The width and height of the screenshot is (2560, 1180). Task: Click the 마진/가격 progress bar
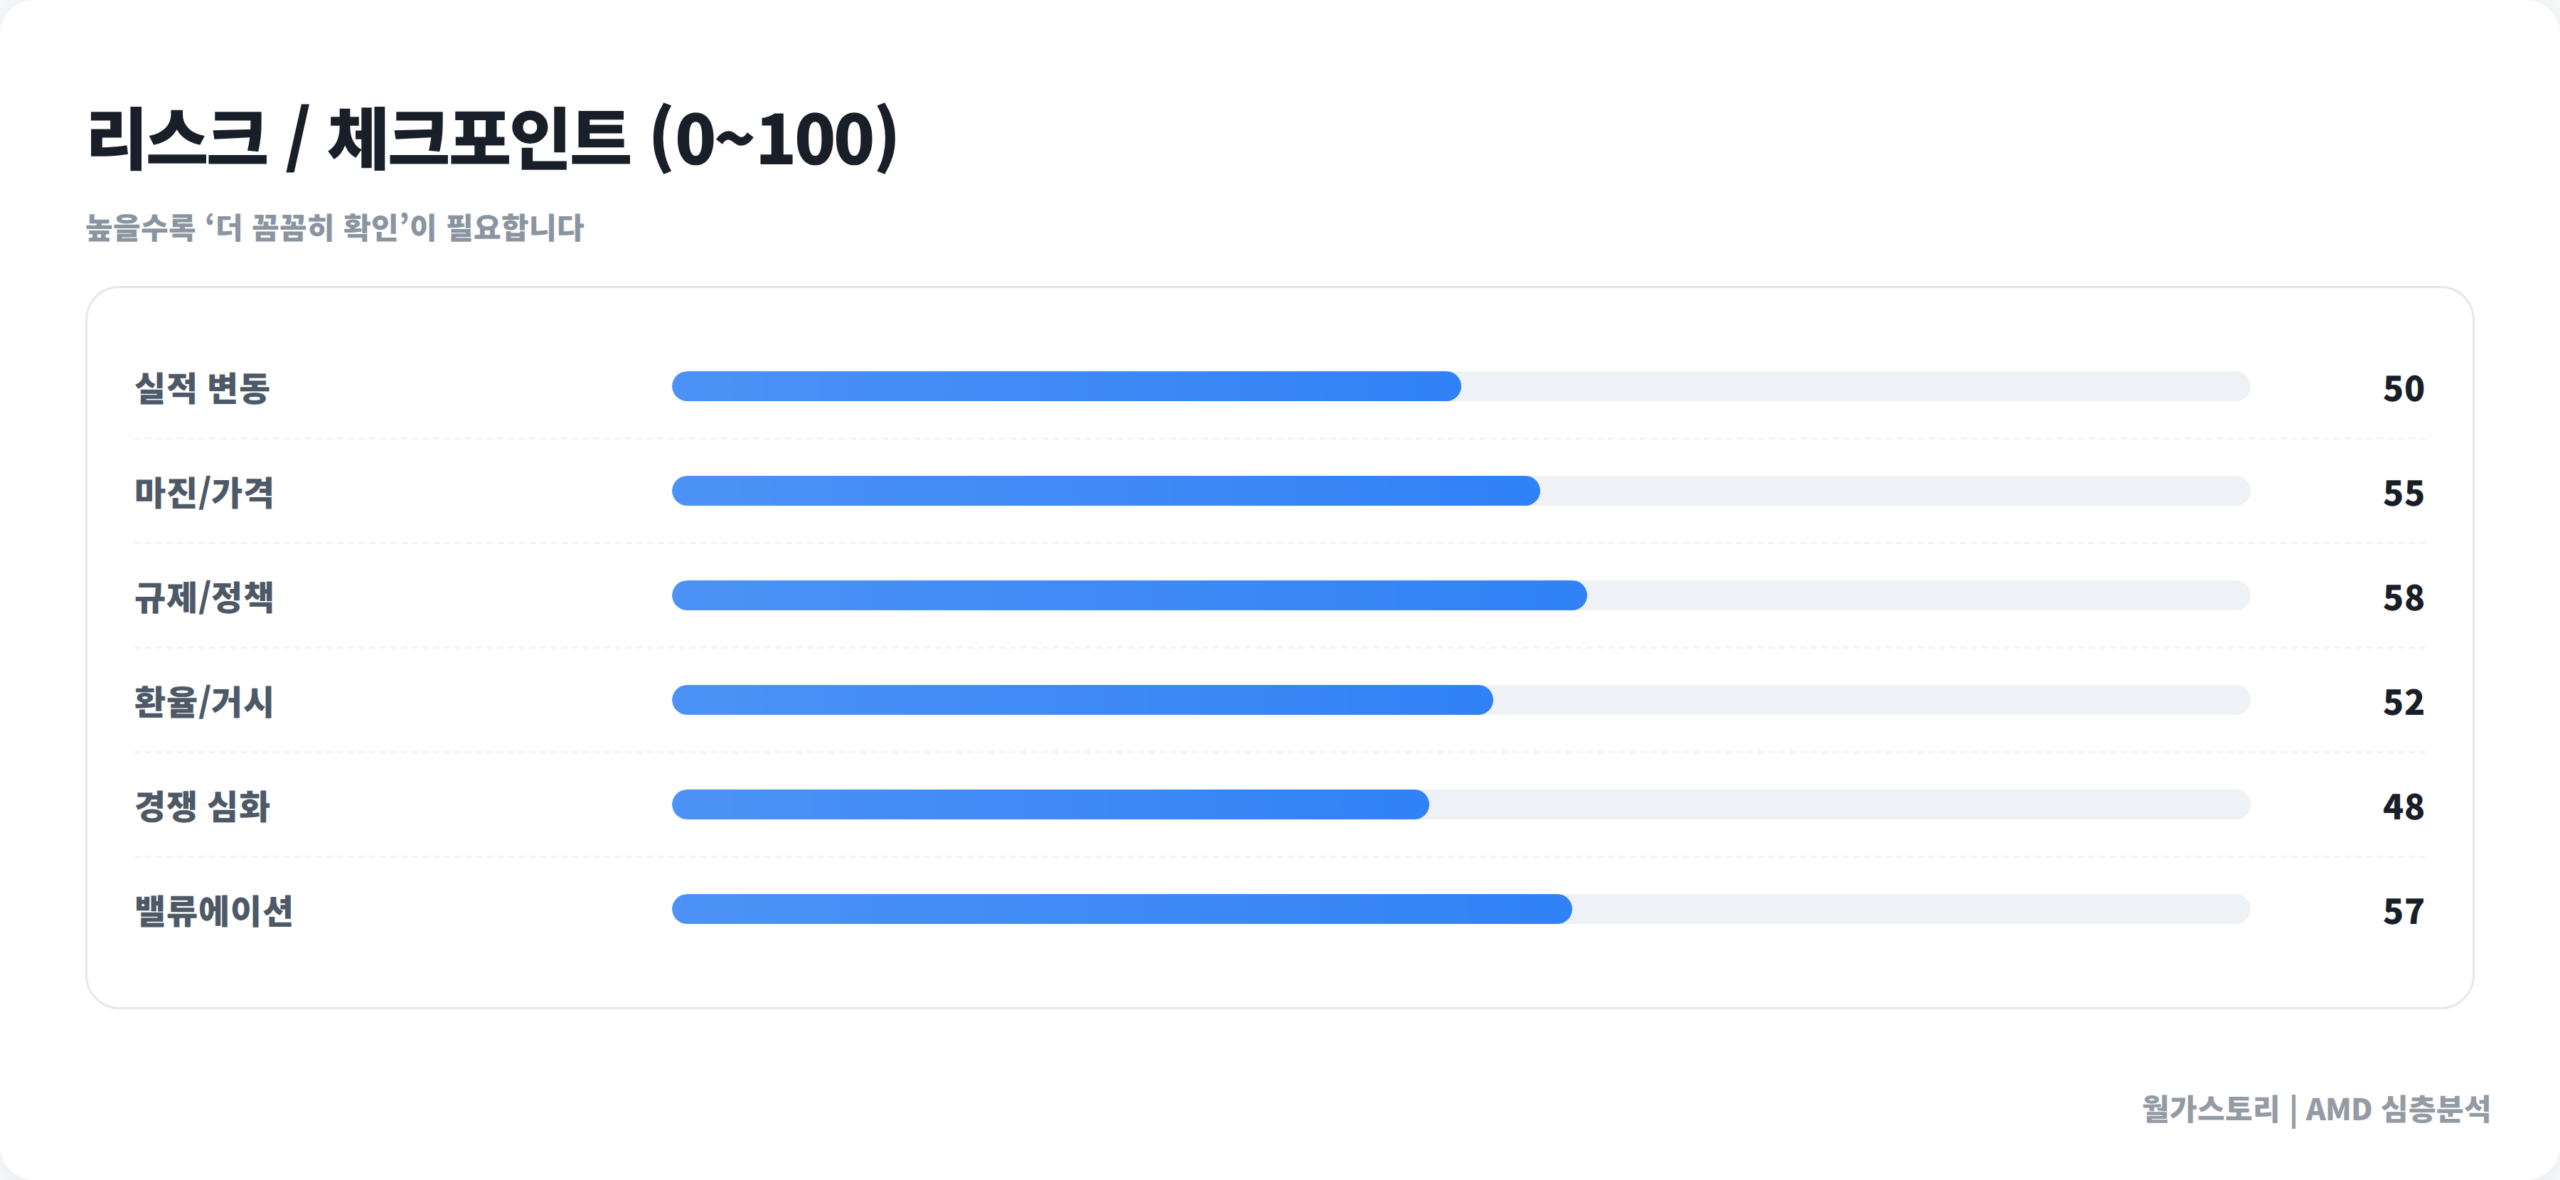(x=1460, y=491)
